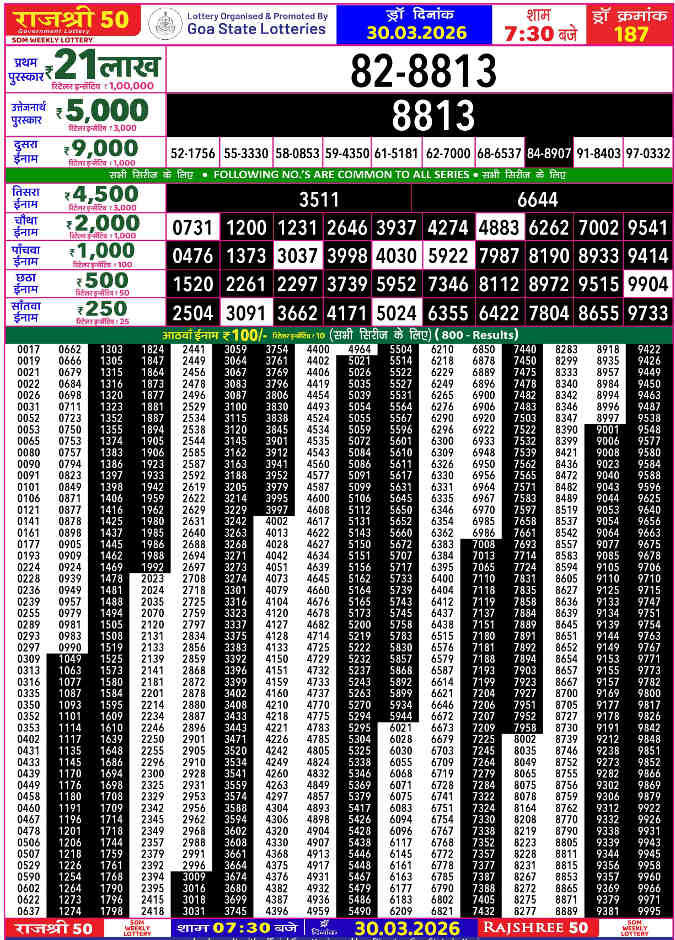Click seventh prize number 5024
Screen dimensions: 675x940
(x=397, y=312)
